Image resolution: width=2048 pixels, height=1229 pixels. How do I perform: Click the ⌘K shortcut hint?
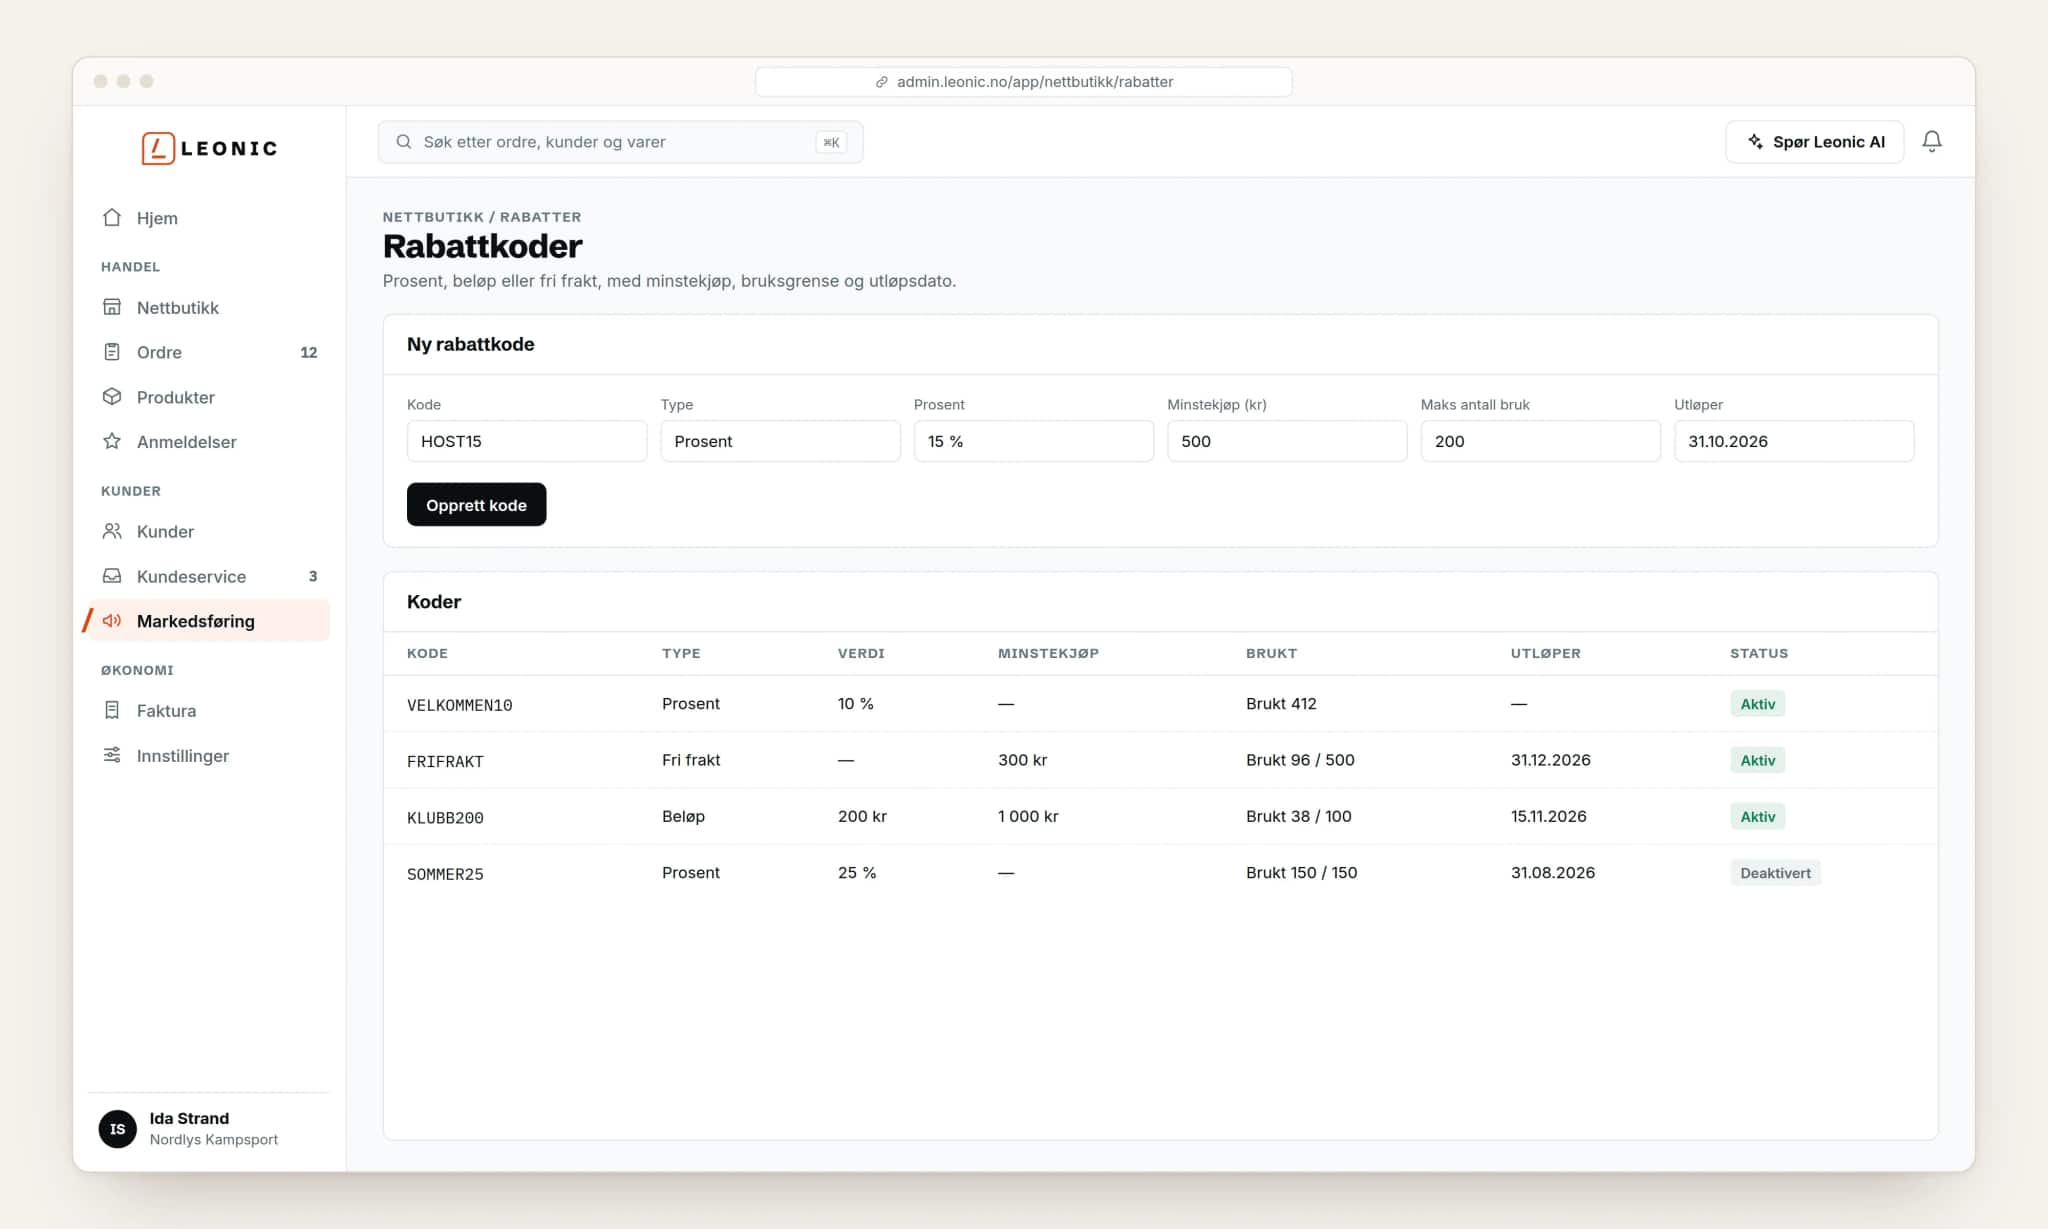tap(831, 142)
